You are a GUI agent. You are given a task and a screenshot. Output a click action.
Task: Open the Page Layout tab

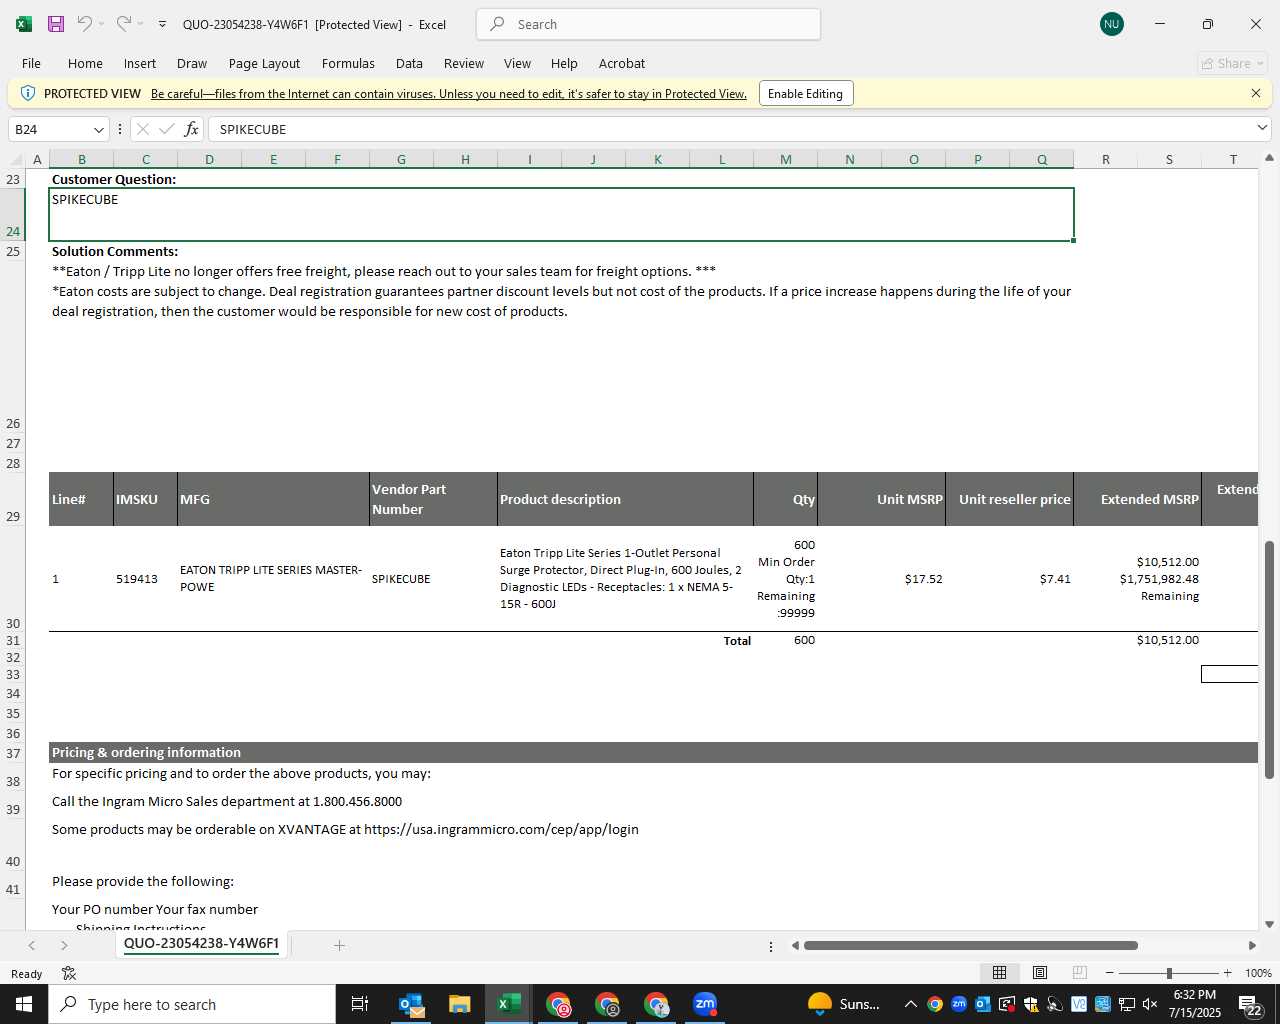[x=264, y=63]
